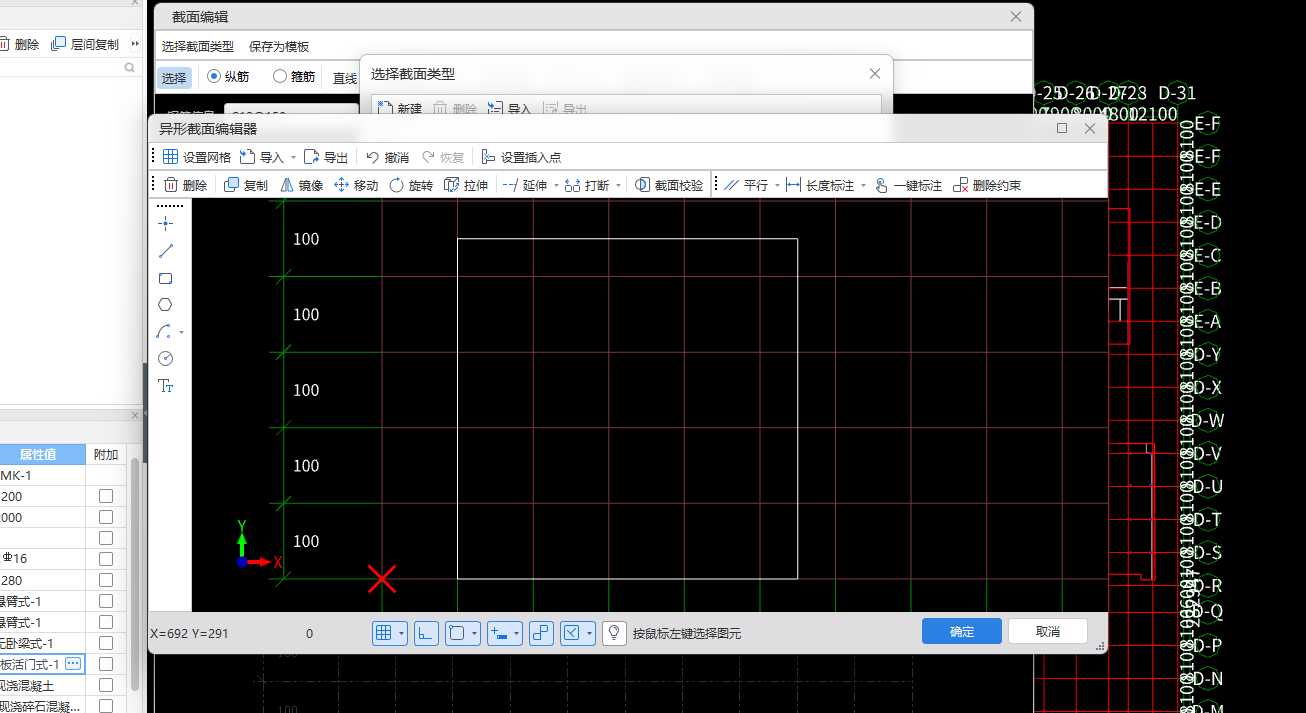Click the 删除 delete tool in the editor
Screen dimensions: 1306x713
click(185, 185)
